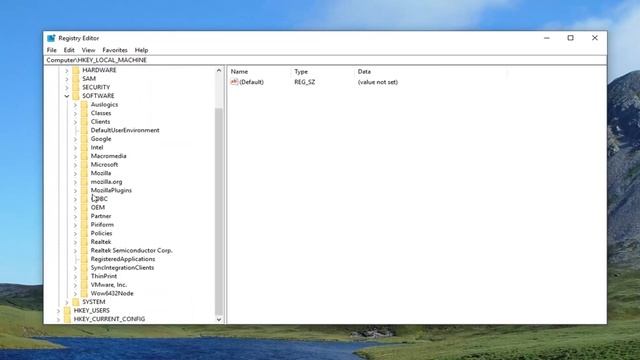Select the SyncIntegrationClients key
Screen dimensions: 640x360
tap(122, 268)
